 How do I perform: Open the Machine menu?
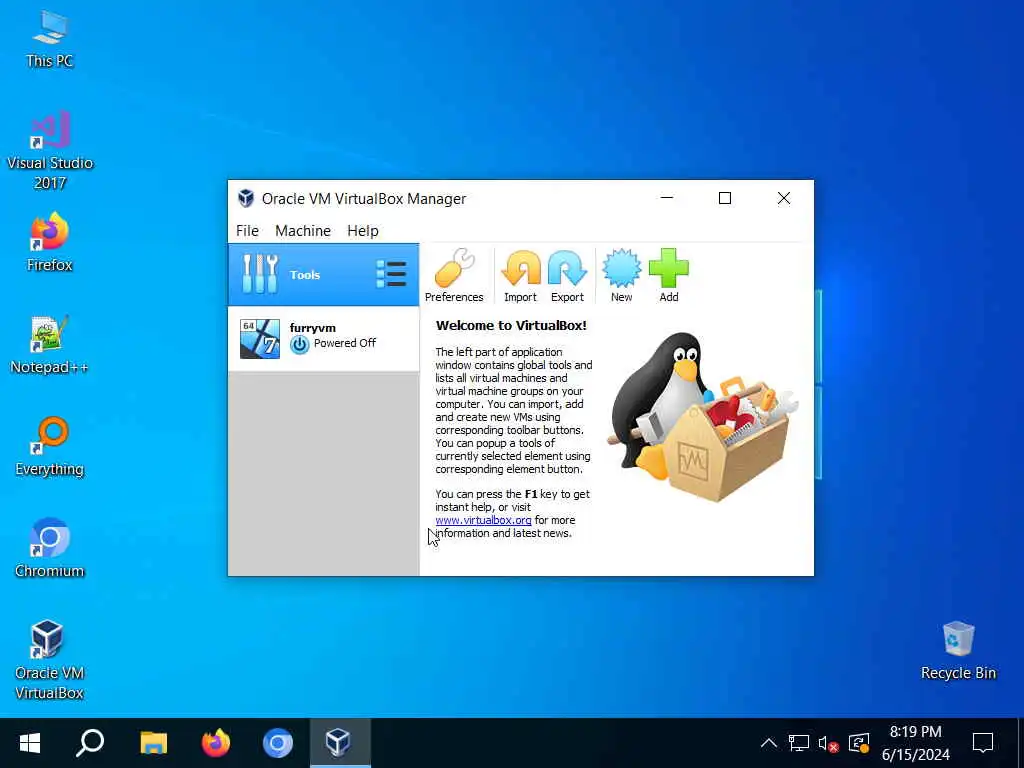303,231
